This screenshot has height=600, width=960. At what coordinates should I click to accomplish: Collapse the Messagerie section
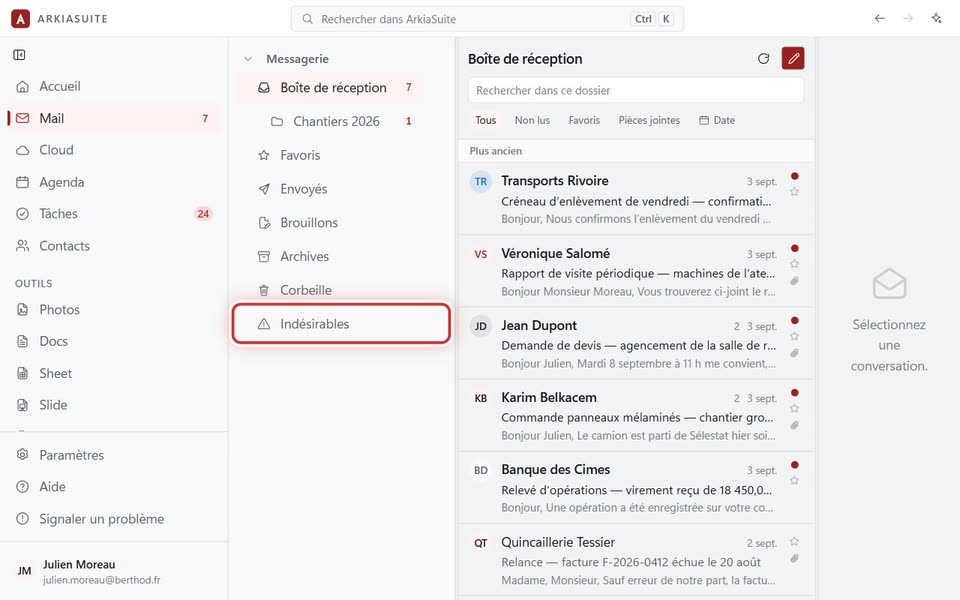click(x=248, y=59)
